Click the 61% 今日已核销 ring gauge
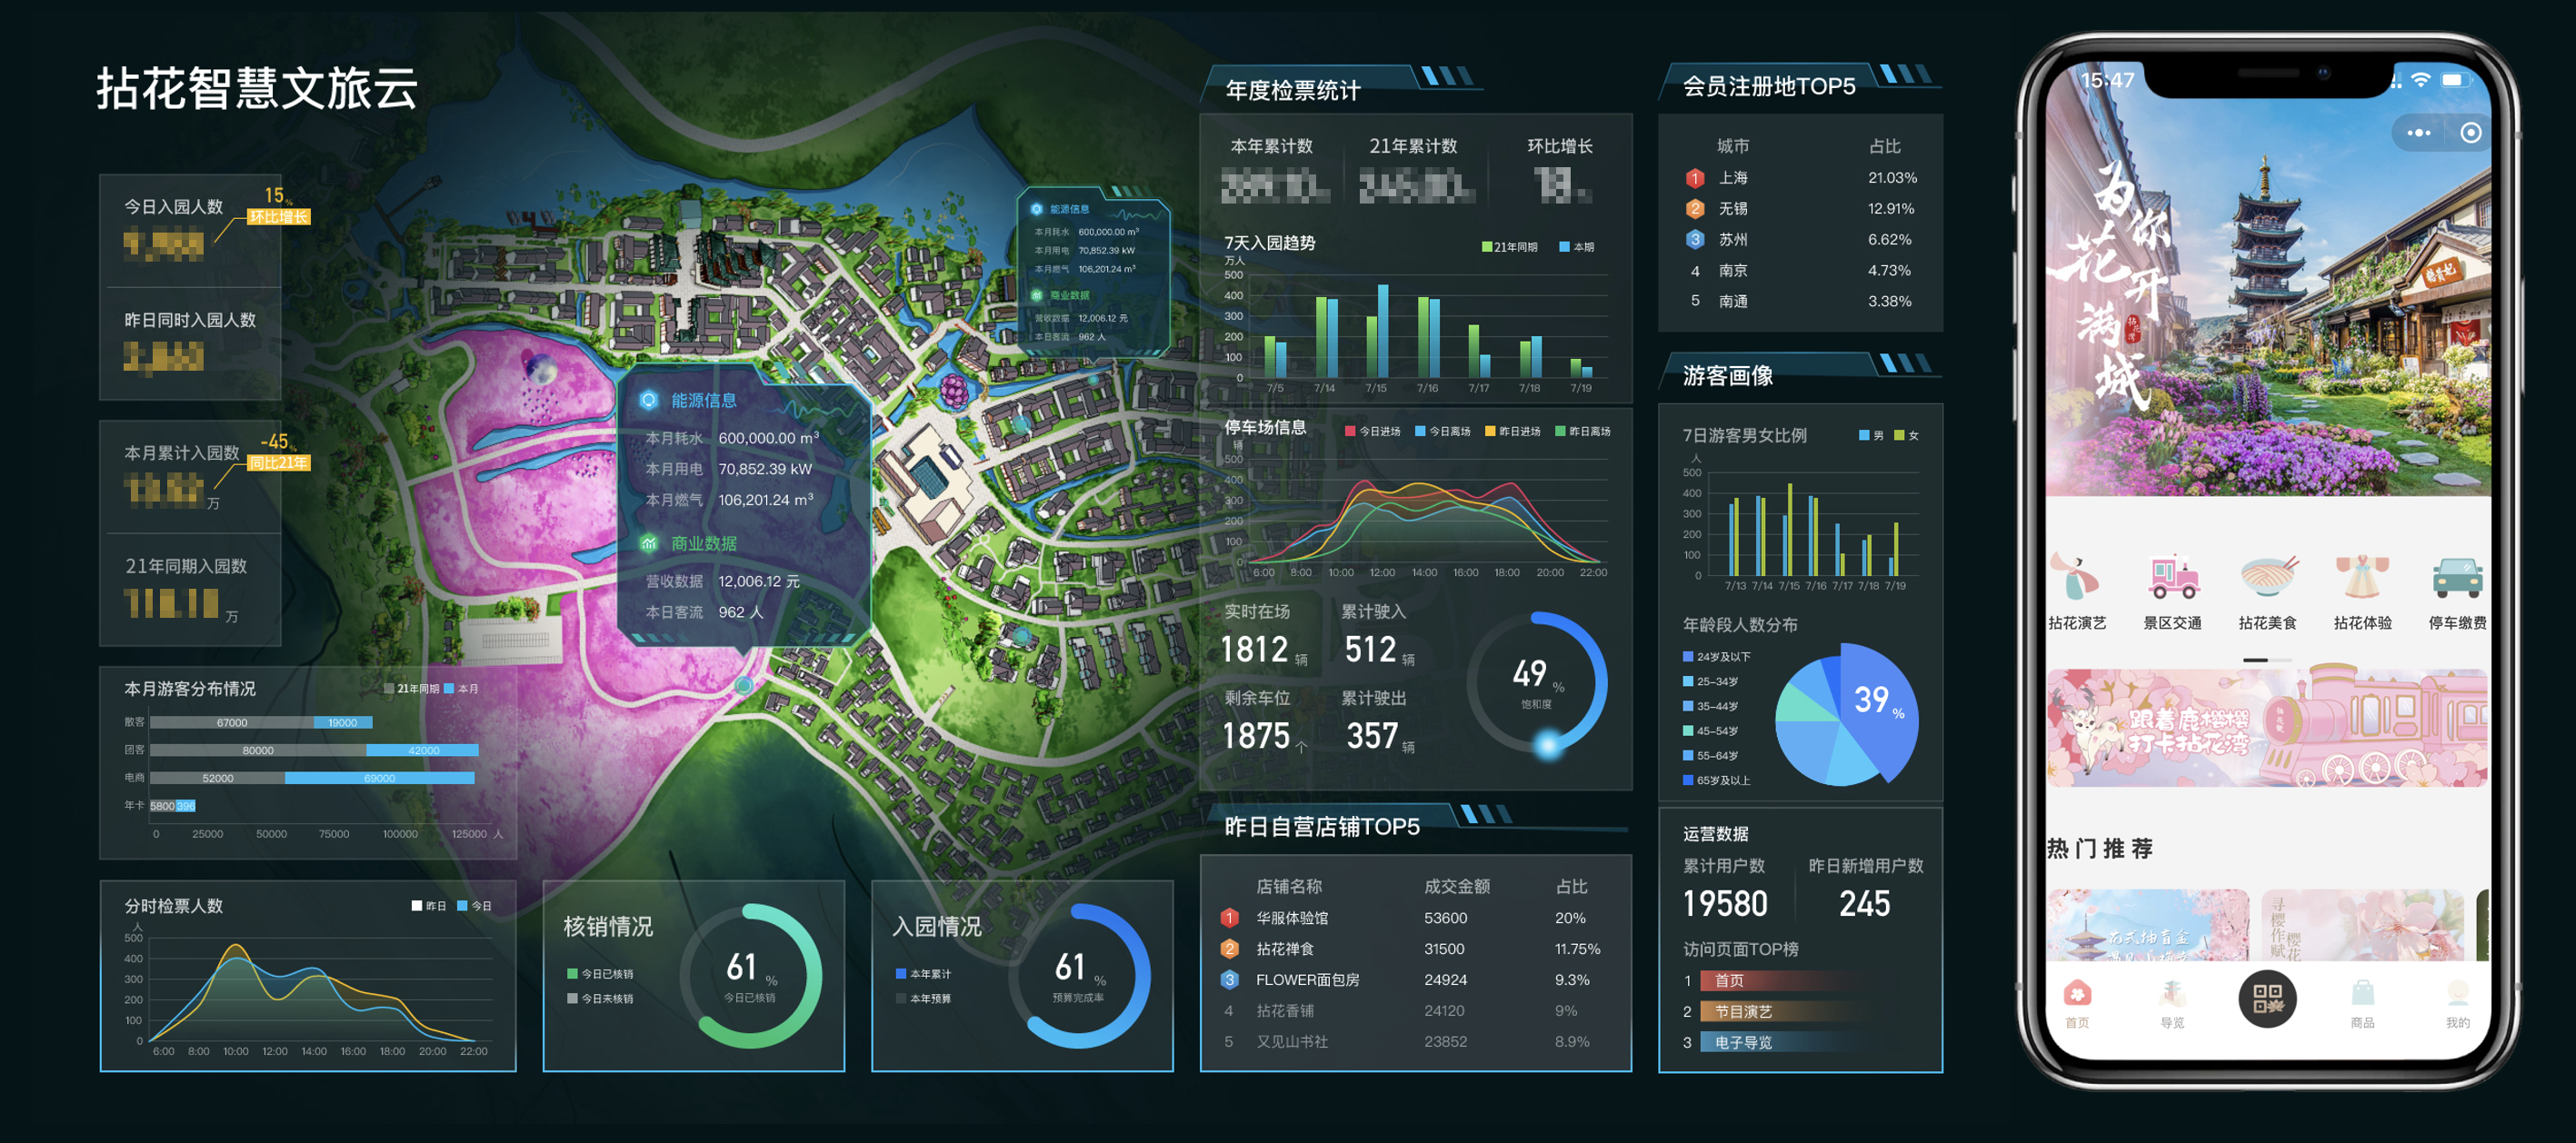Viewport: 2576px width, 1143px height. (750, 976)
